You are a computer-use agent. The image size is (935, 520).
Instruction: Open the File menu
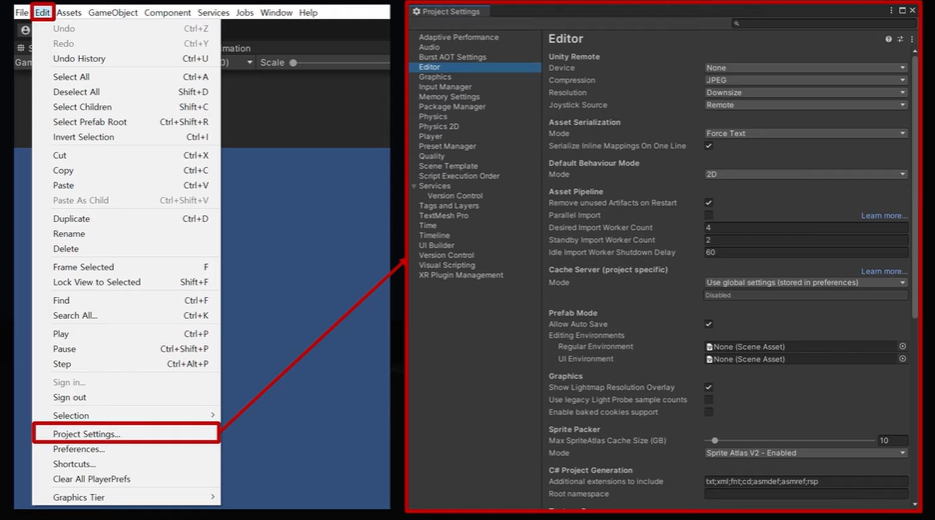(21, 13)
